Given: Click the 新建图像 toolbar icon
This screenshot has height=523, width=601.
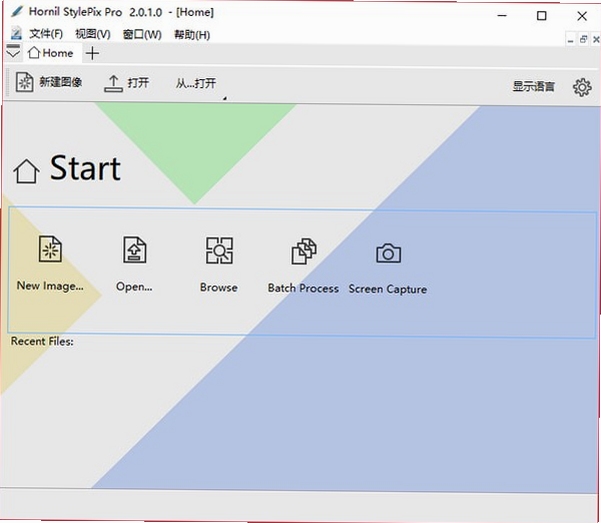Looking at the screenshot, I should (x=24, y=82).
